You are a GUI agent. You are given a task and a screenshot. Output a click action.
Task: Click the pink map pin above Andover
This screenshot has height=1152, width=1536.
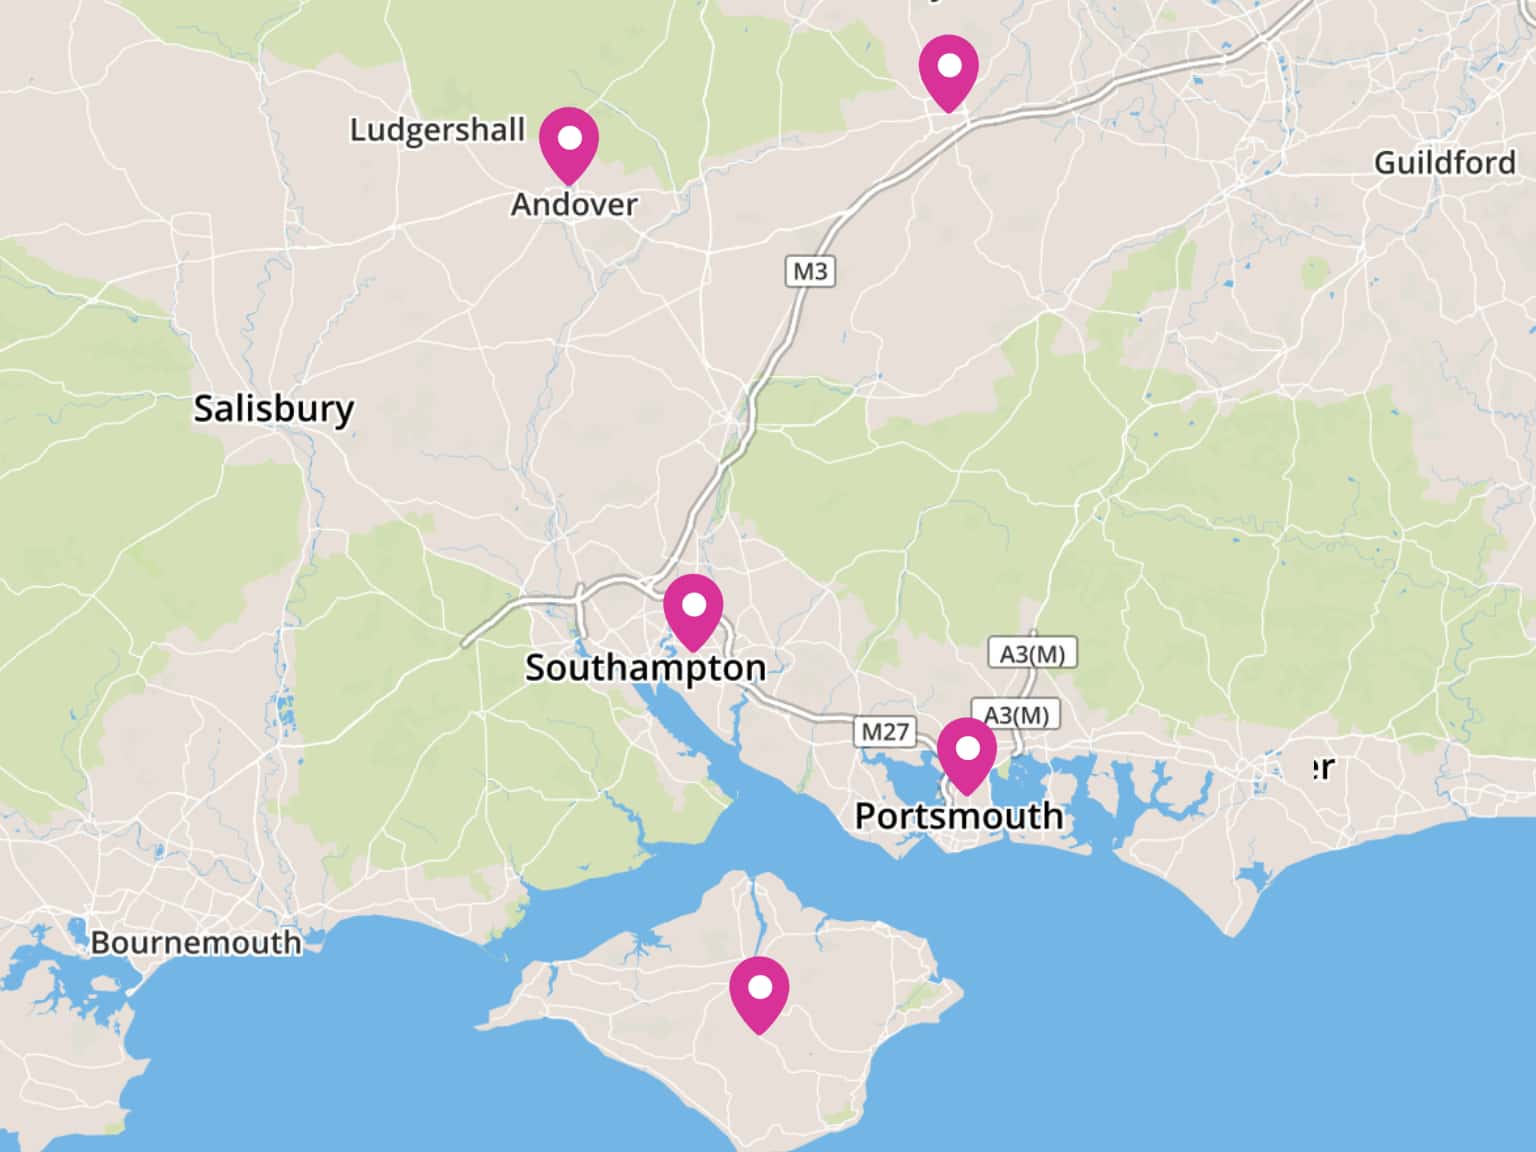(568, 145)
